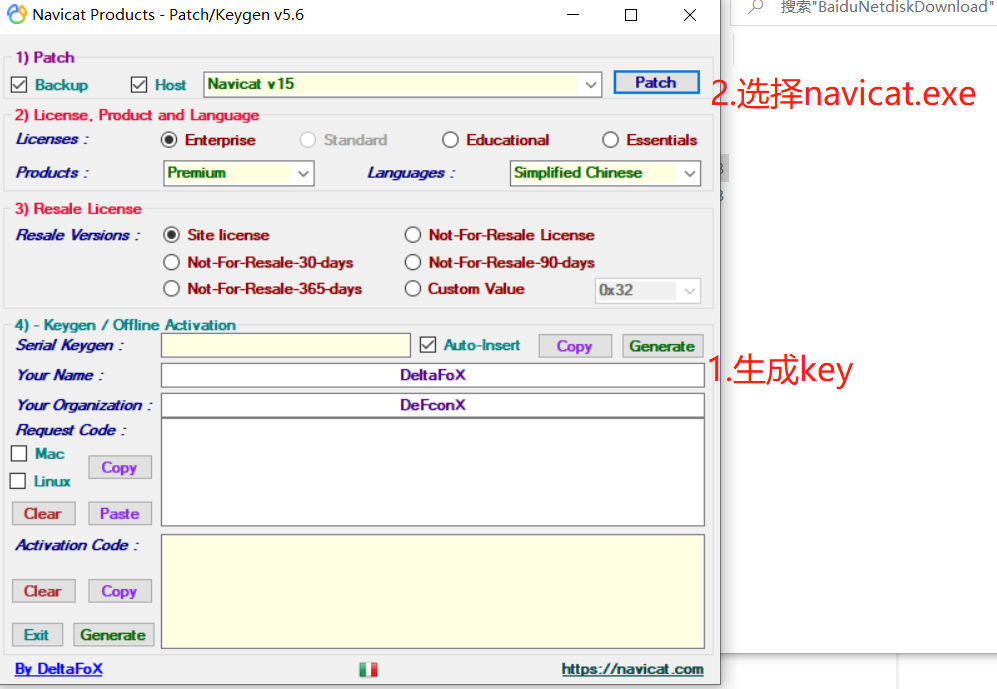
Task: Click inside the Activation Code text area
Action: point(432,591)
